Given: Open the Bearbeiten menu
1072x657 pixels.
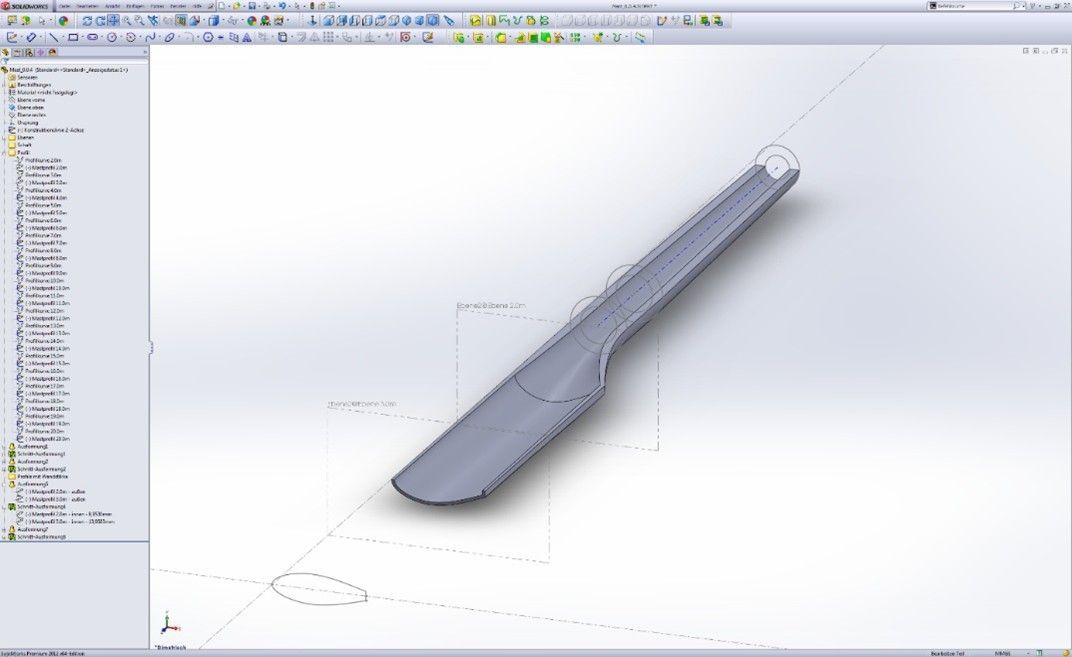Looking at the screenshot, I should pos(86,5).
